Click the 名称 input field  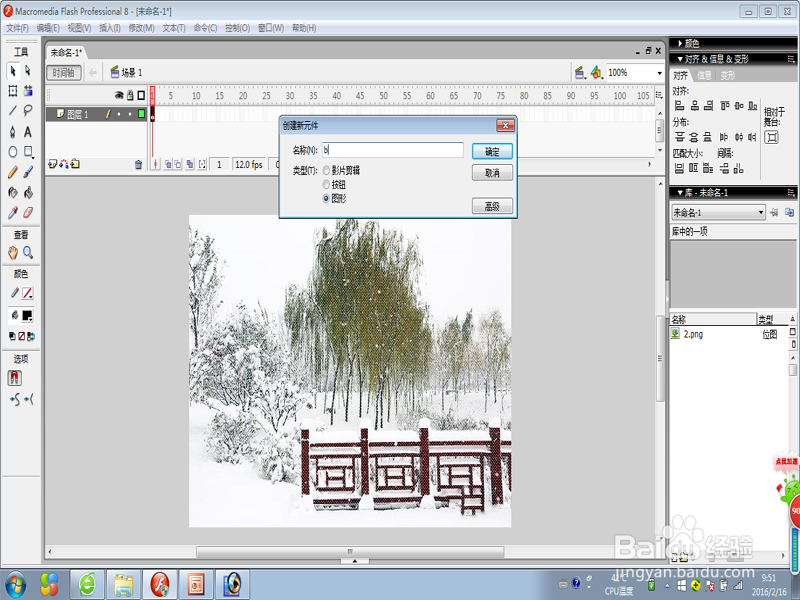[x=393, y=150]
